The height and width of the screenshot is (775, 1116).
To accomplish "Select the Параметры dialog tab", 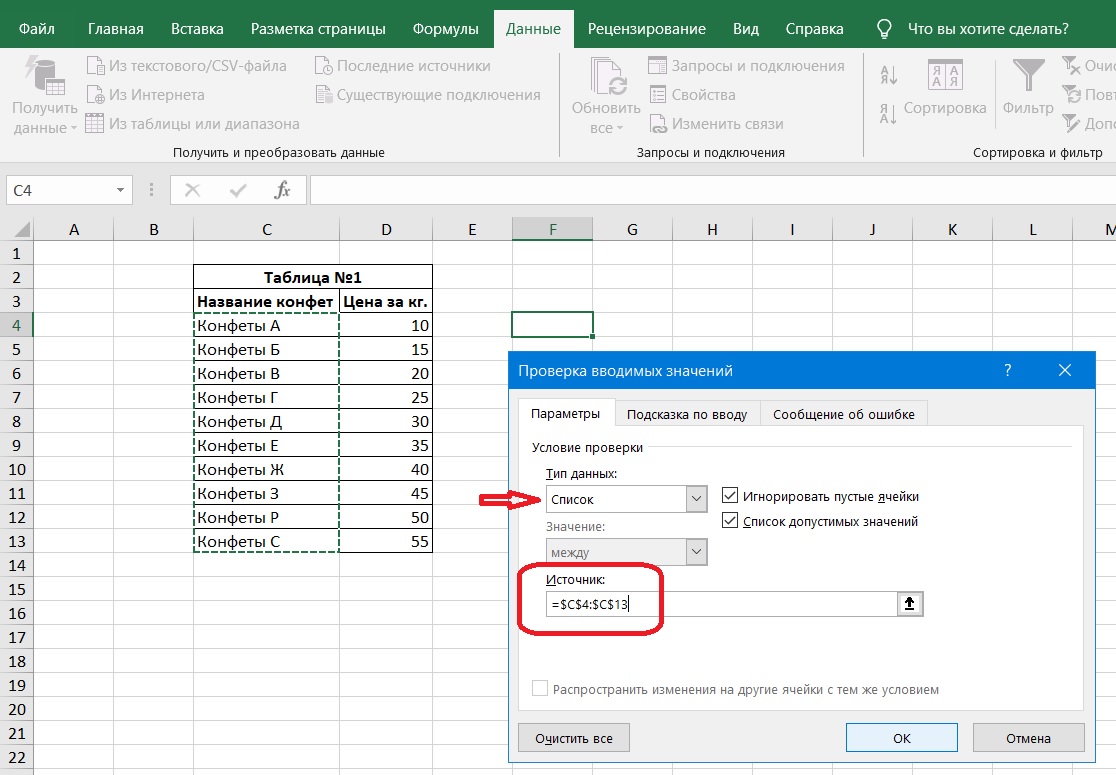I will (x=565, y=413).
